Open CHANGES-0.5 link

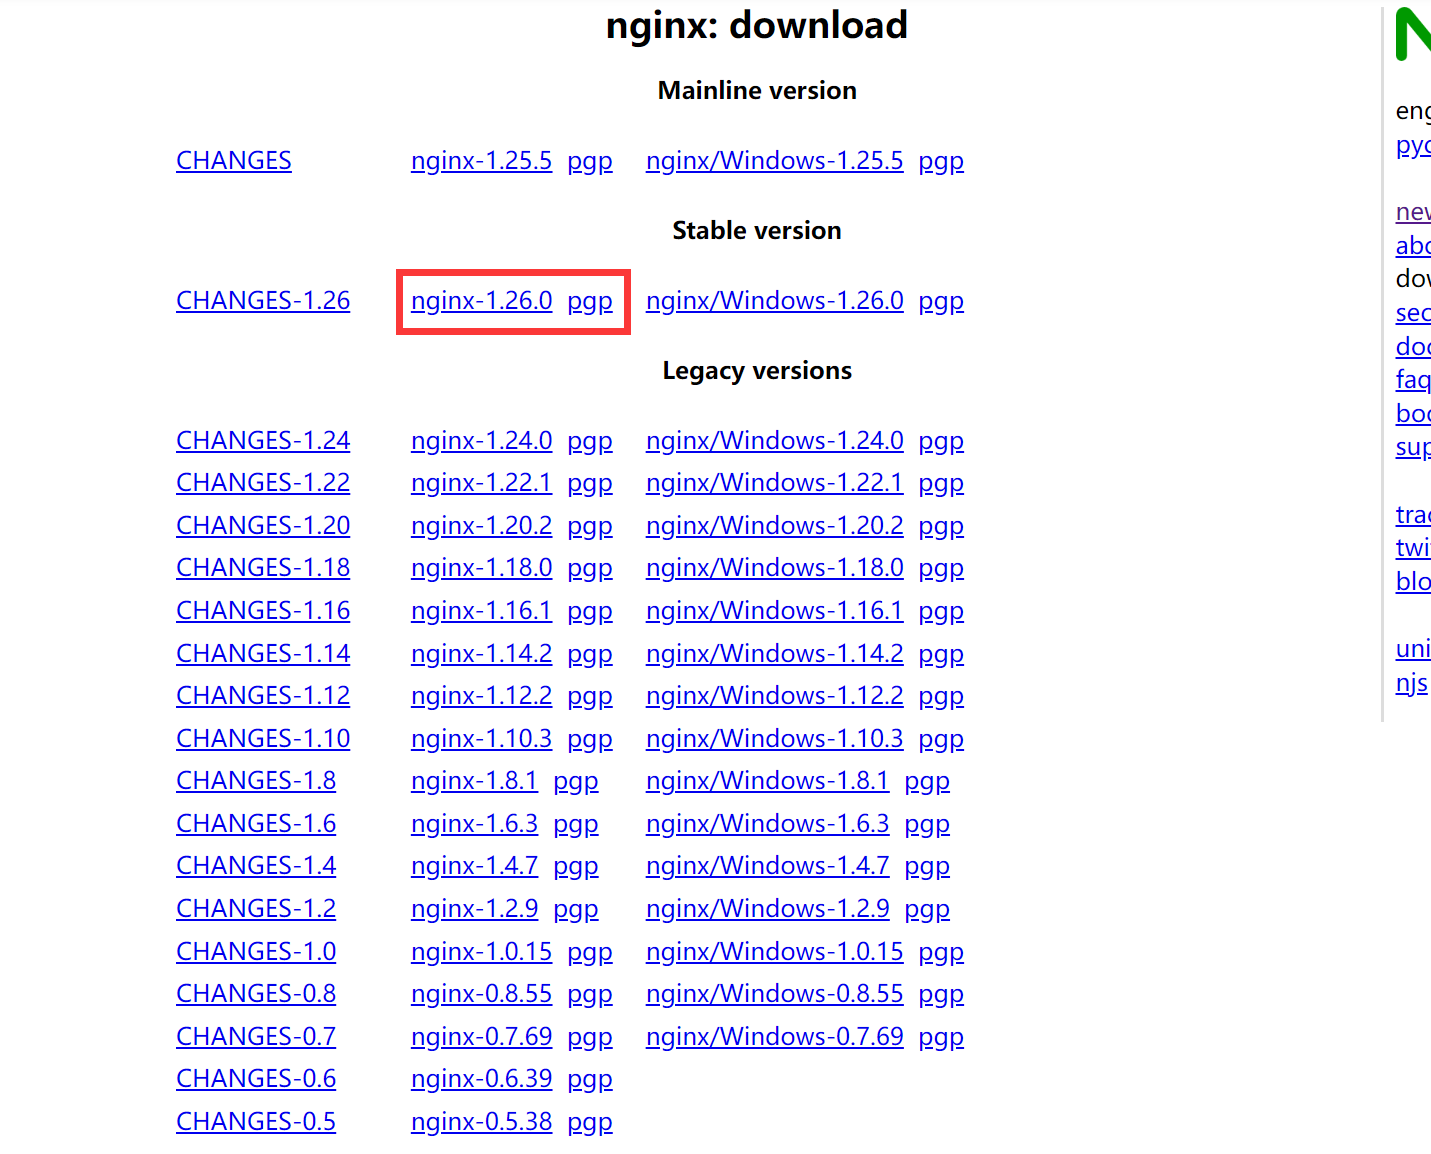coord(256,1122)
